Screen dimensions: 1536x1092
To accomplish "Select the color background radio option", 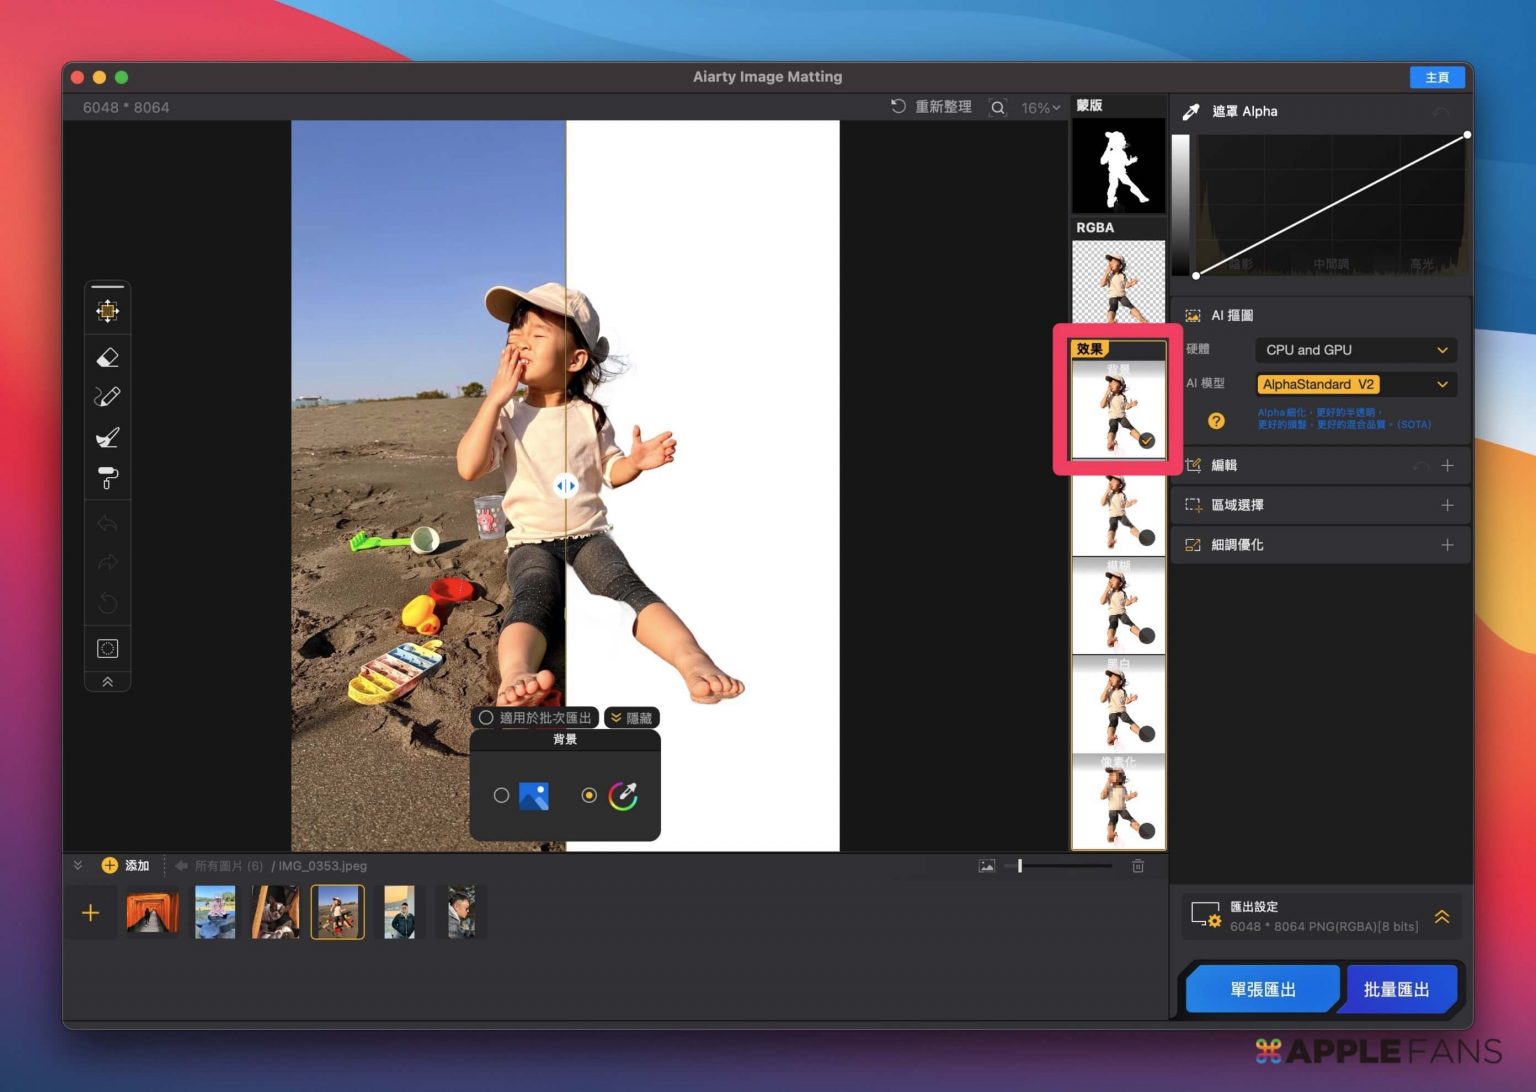I will 589,796.
